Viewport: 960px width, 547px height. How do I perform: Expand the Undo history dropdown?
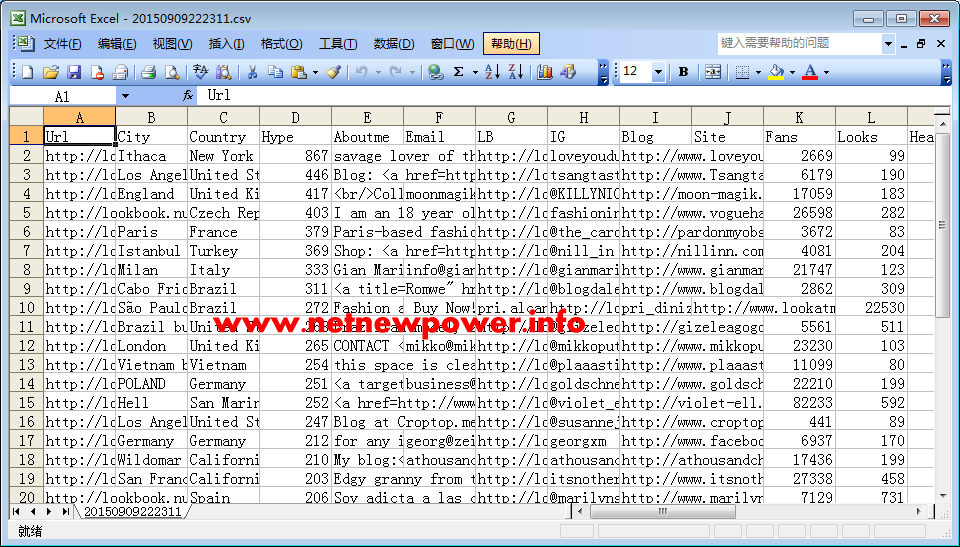pyautogui.click(x=378, y=72)
